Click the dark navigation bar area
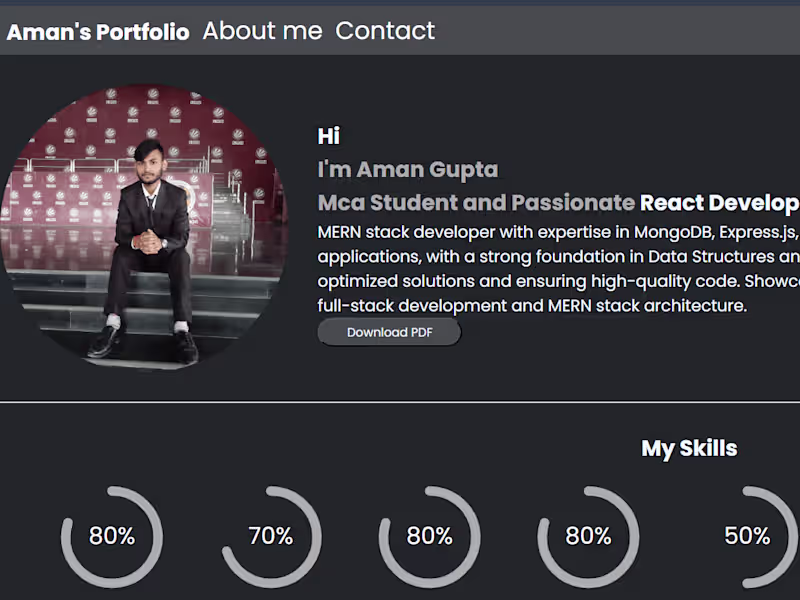The height and width of the screenshot is (600, 800). [600, 31]
